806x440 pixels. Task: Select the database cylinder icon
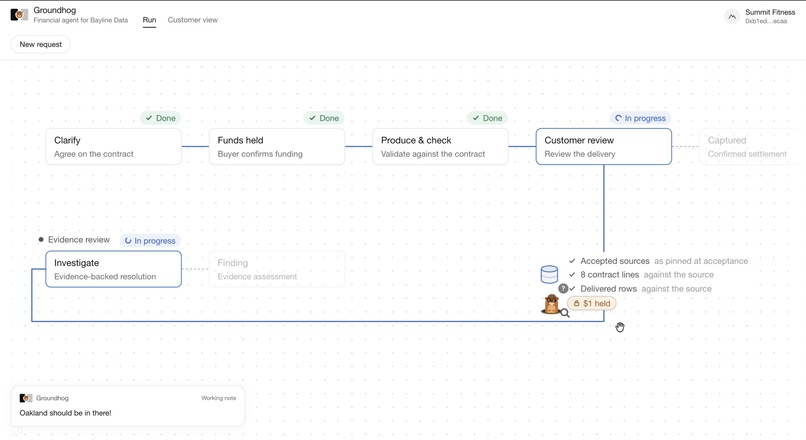(549, 274)
